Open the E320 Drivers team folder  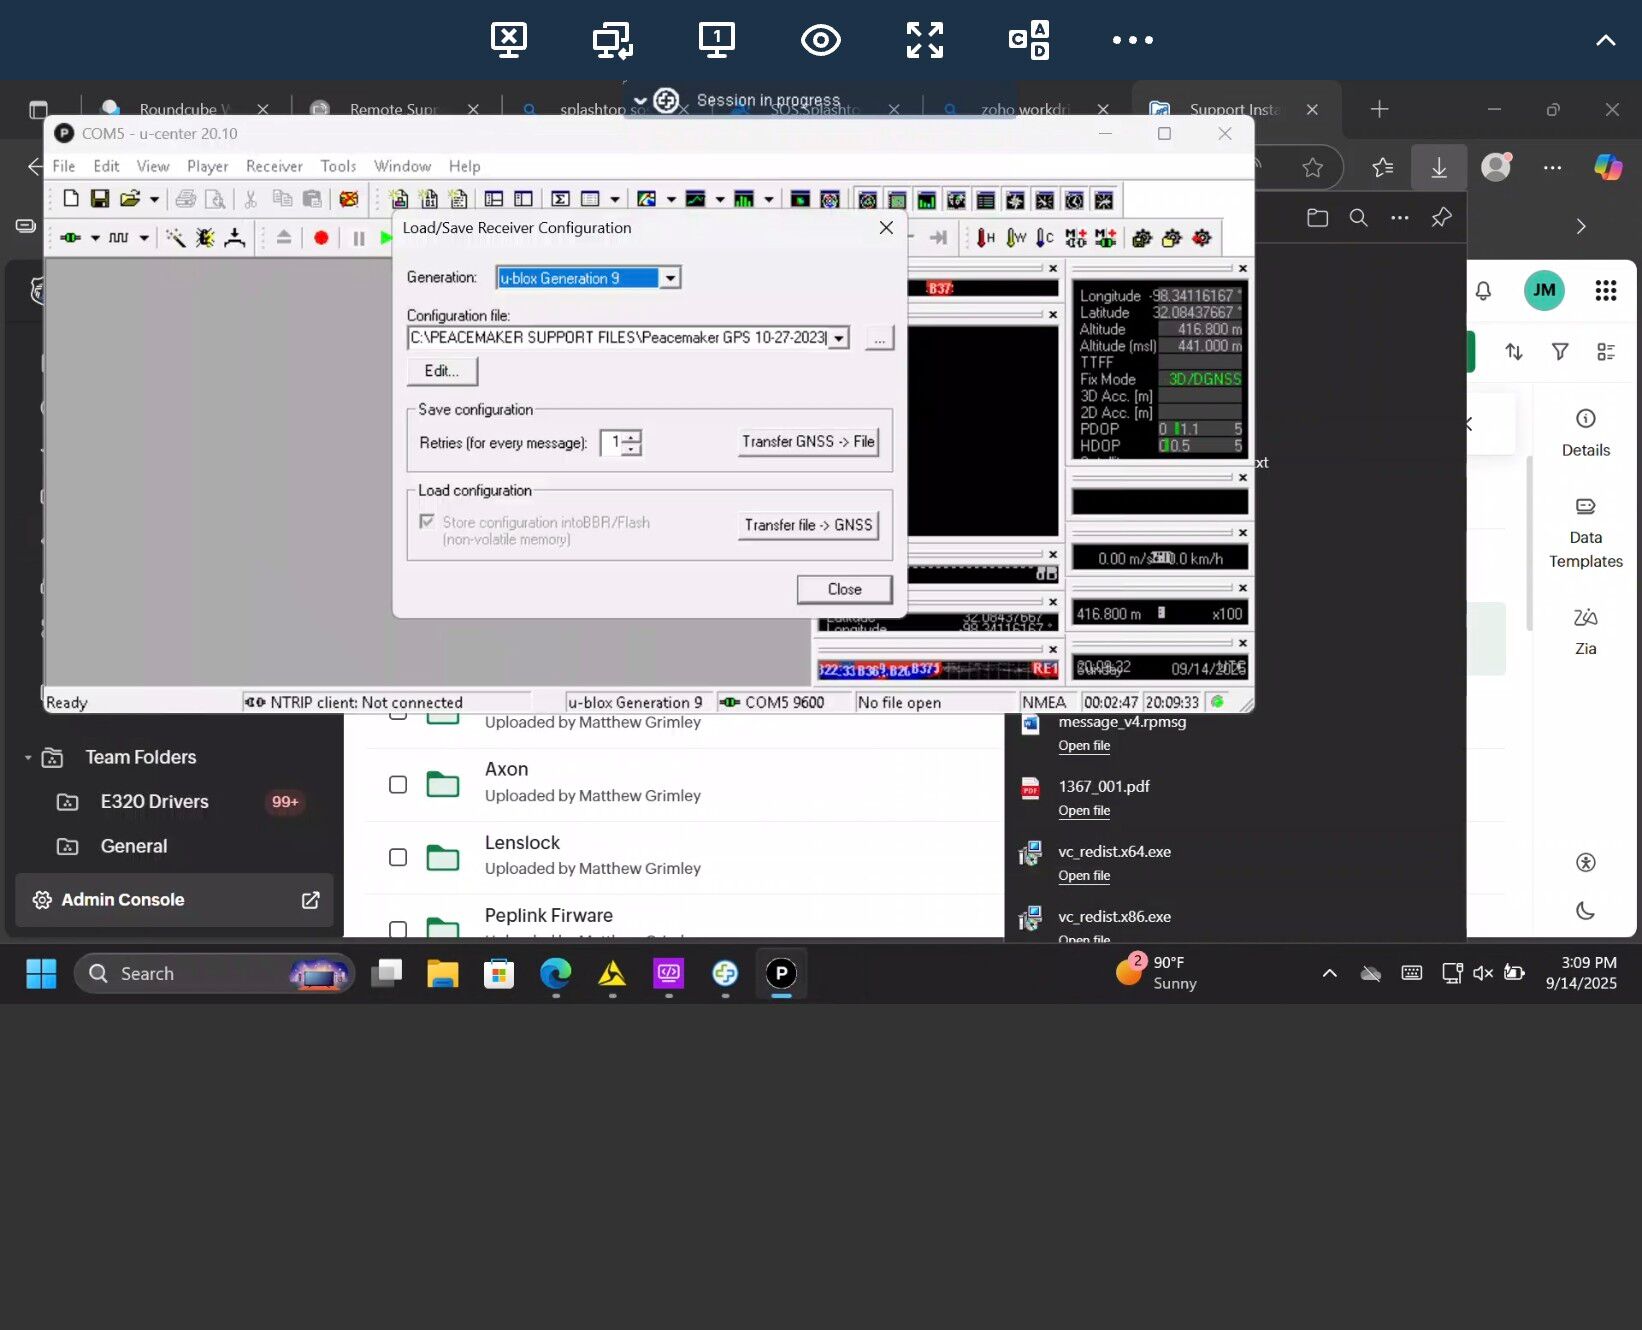[155, 802]
